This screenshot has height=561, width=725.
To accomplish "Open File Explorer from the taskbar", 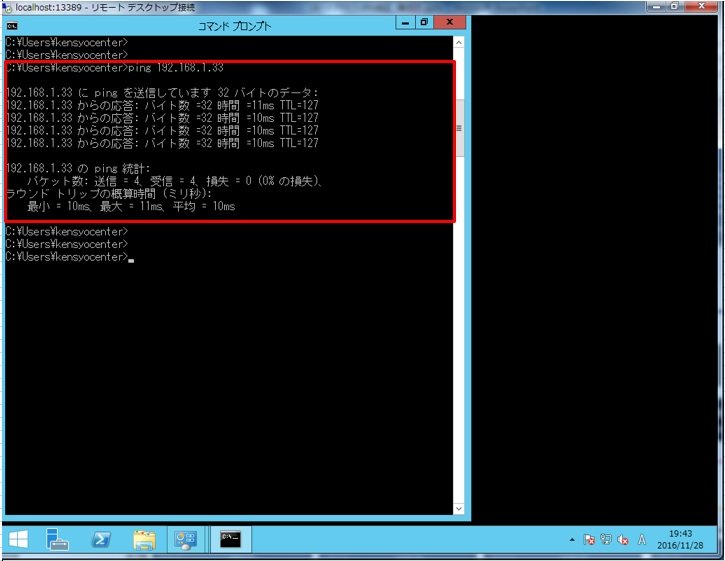I will coord(145,540).
